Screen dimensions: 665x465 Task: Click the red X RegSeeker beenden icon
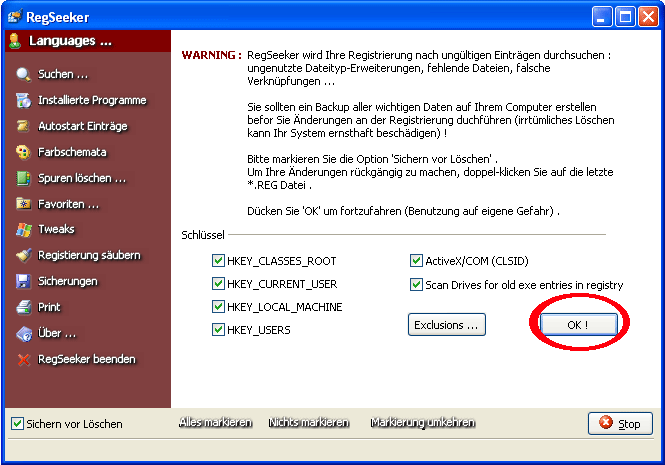tap(24, 359)
